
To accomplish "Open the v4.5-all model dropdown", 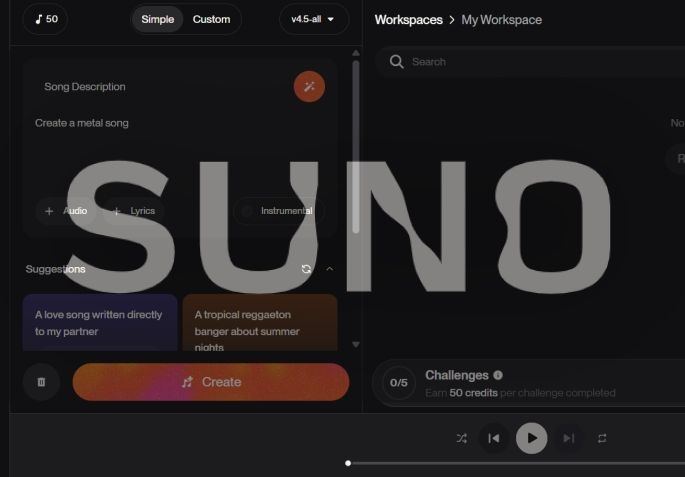I will coord(314,19).
